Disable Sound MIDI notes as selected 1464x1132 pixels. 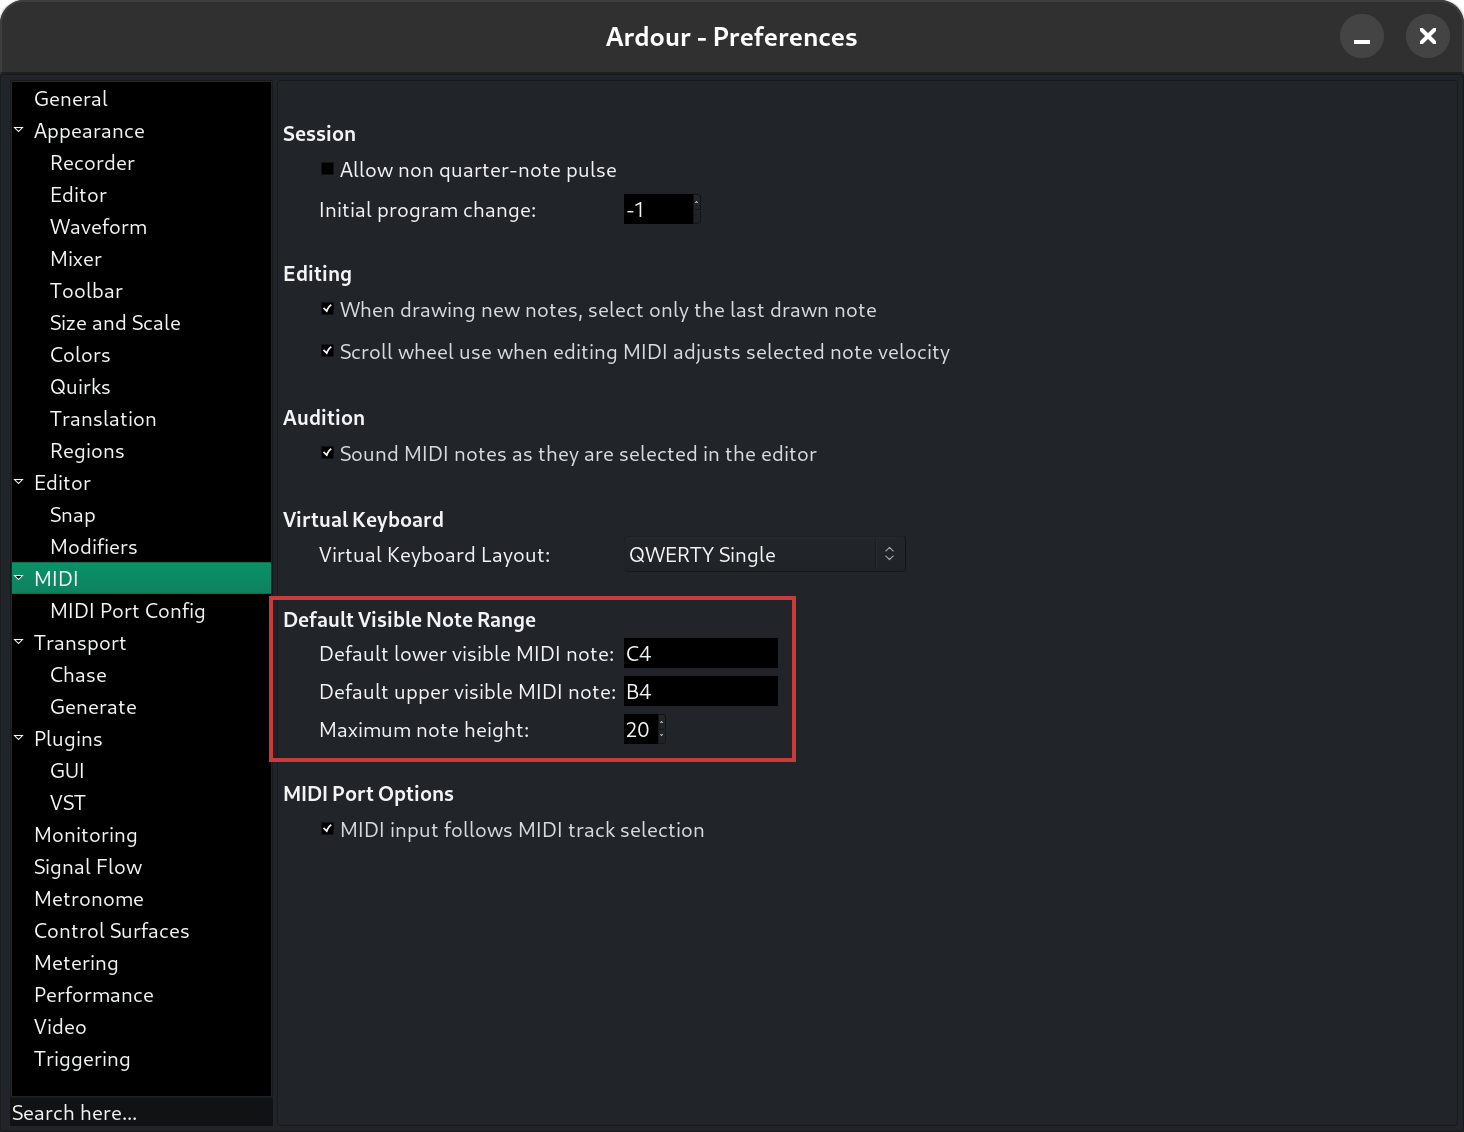[x=327, y=453]
